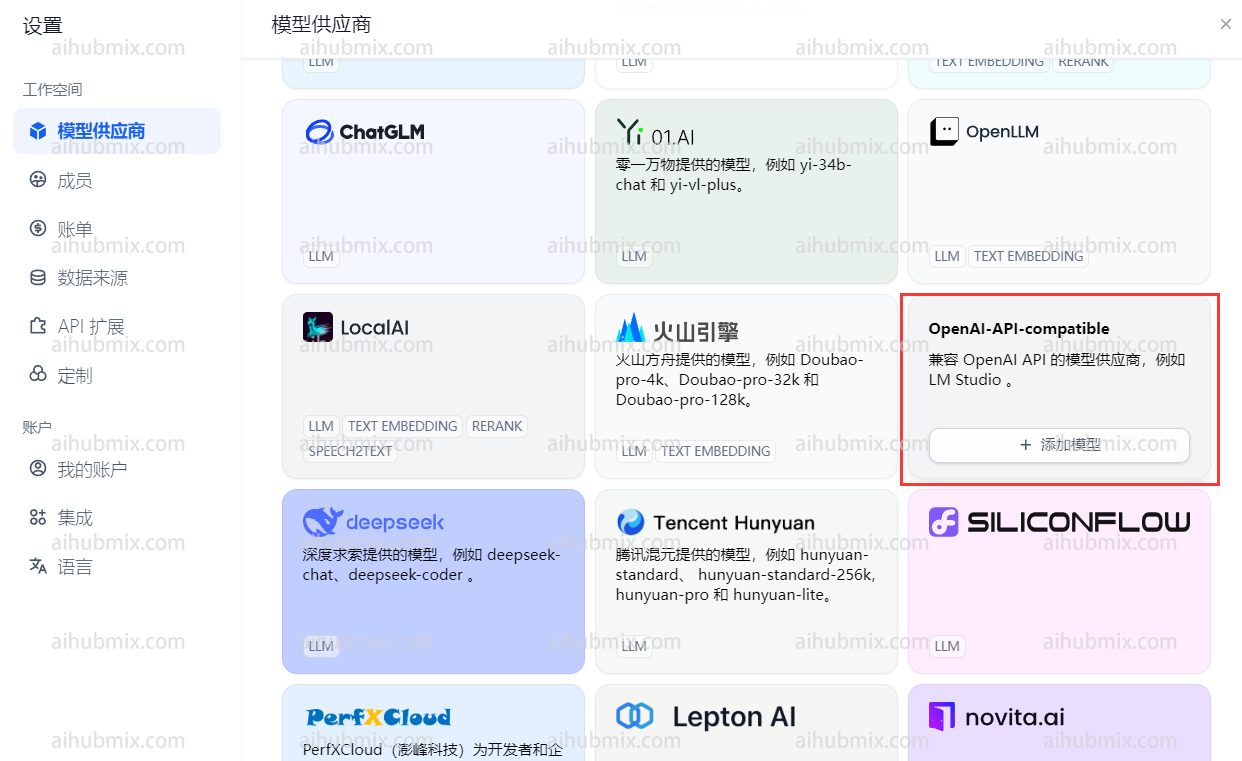1242x761 pixels.
Task: Click OpenLLM's TEXT EMBEDDING tag
Action: (x=1028, y=256)
